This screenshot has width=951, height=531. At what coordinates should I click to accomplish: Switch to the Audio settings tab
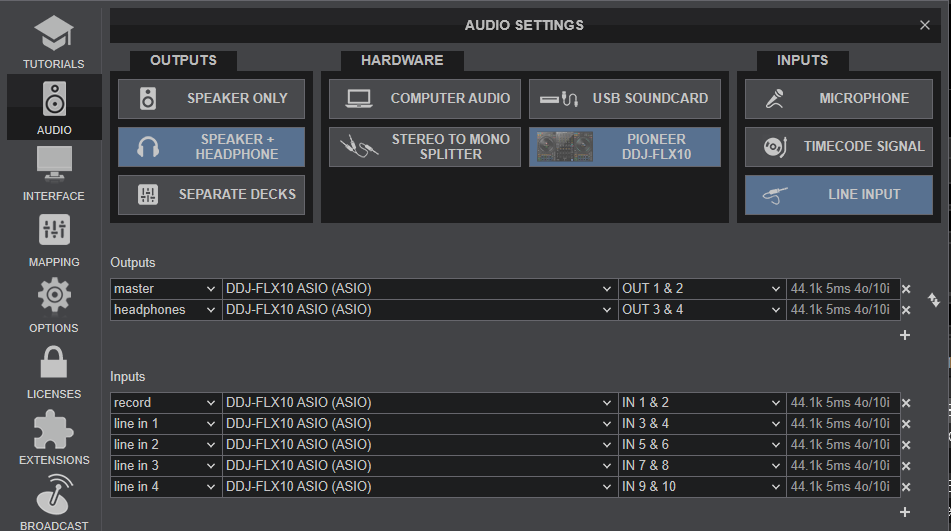53,106
